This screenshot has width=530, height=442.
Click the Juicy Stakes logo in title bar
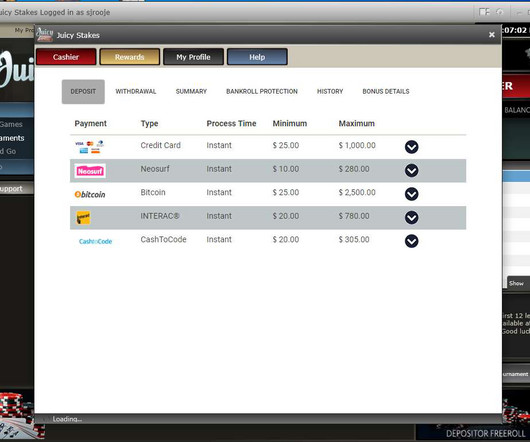[45, 34]
